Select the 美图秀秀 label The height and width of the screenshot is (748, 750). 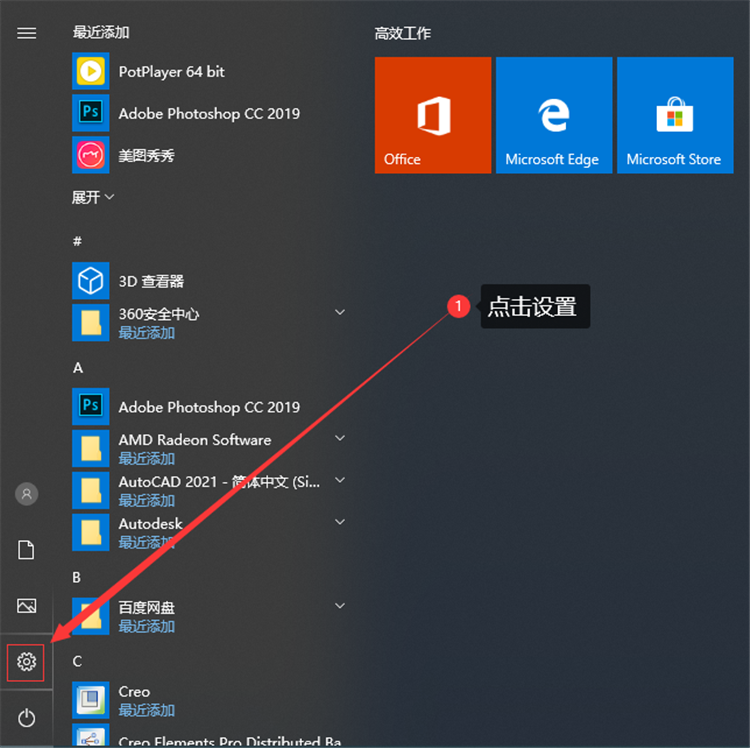(x=146, y=155)
